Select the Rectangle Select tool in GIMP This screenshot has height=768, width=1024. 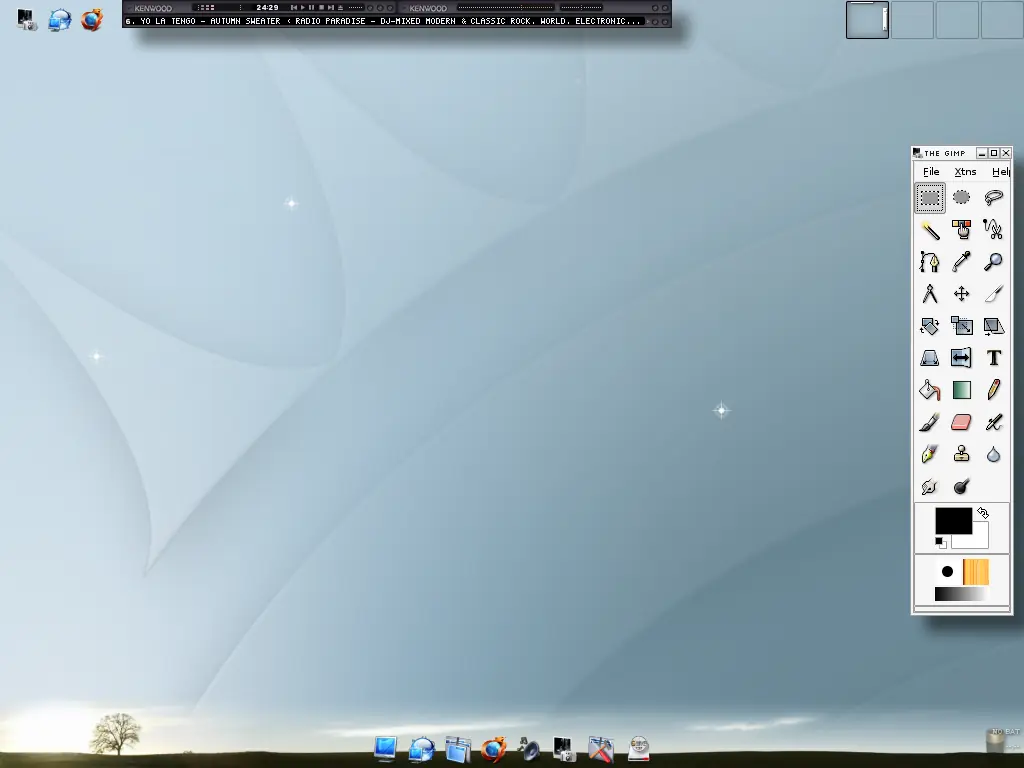(929, 198)
